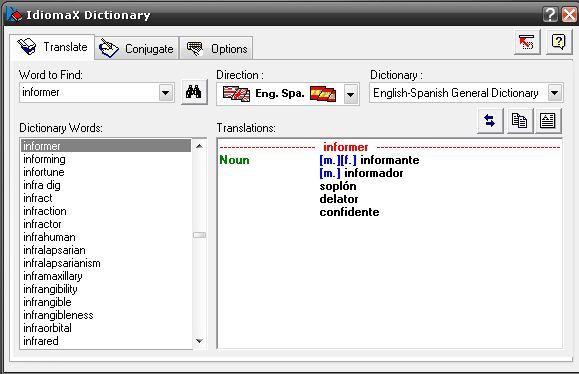
Task: Select 'informing' in the word list
Action: coord(106,159)
